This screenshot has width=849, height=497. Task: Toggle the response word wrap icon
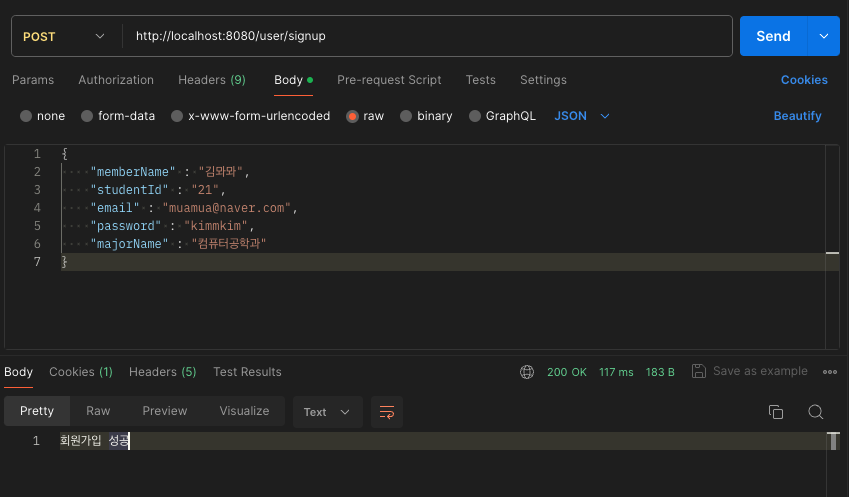(387, 412)
